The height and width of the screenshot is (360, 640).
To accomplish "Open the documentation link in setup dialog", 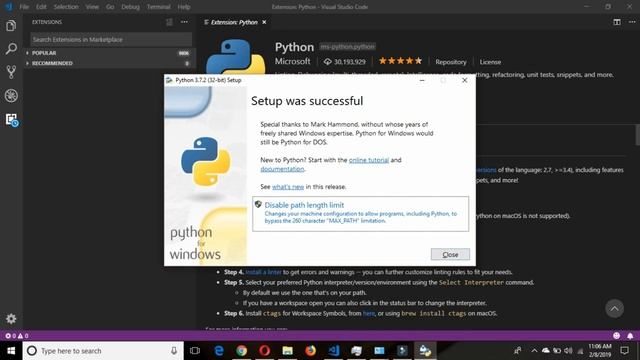I will pos(282,169).
